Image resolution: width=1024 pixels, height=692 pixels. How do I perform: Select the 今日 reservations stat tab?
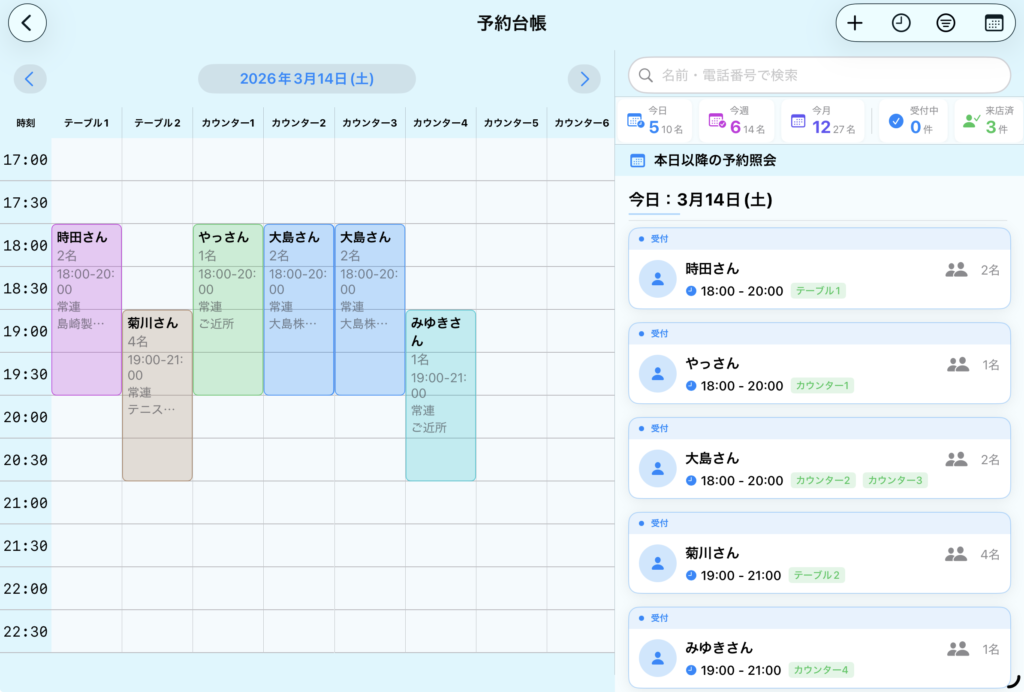[x=656, y=121]
